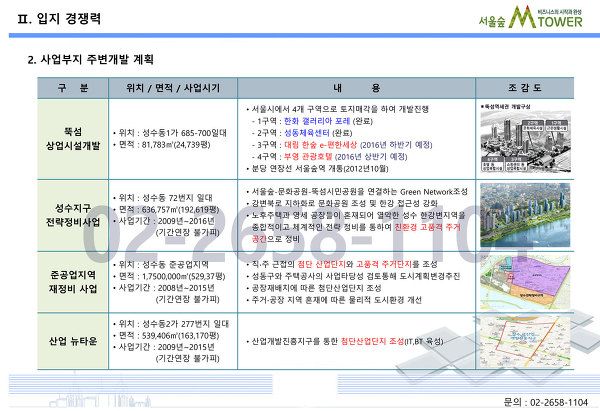This screenshot has height=411, width=600.
Task: Open the 성수지구 riverside rendering thumbnail
Action: click(x=525, y=215)
